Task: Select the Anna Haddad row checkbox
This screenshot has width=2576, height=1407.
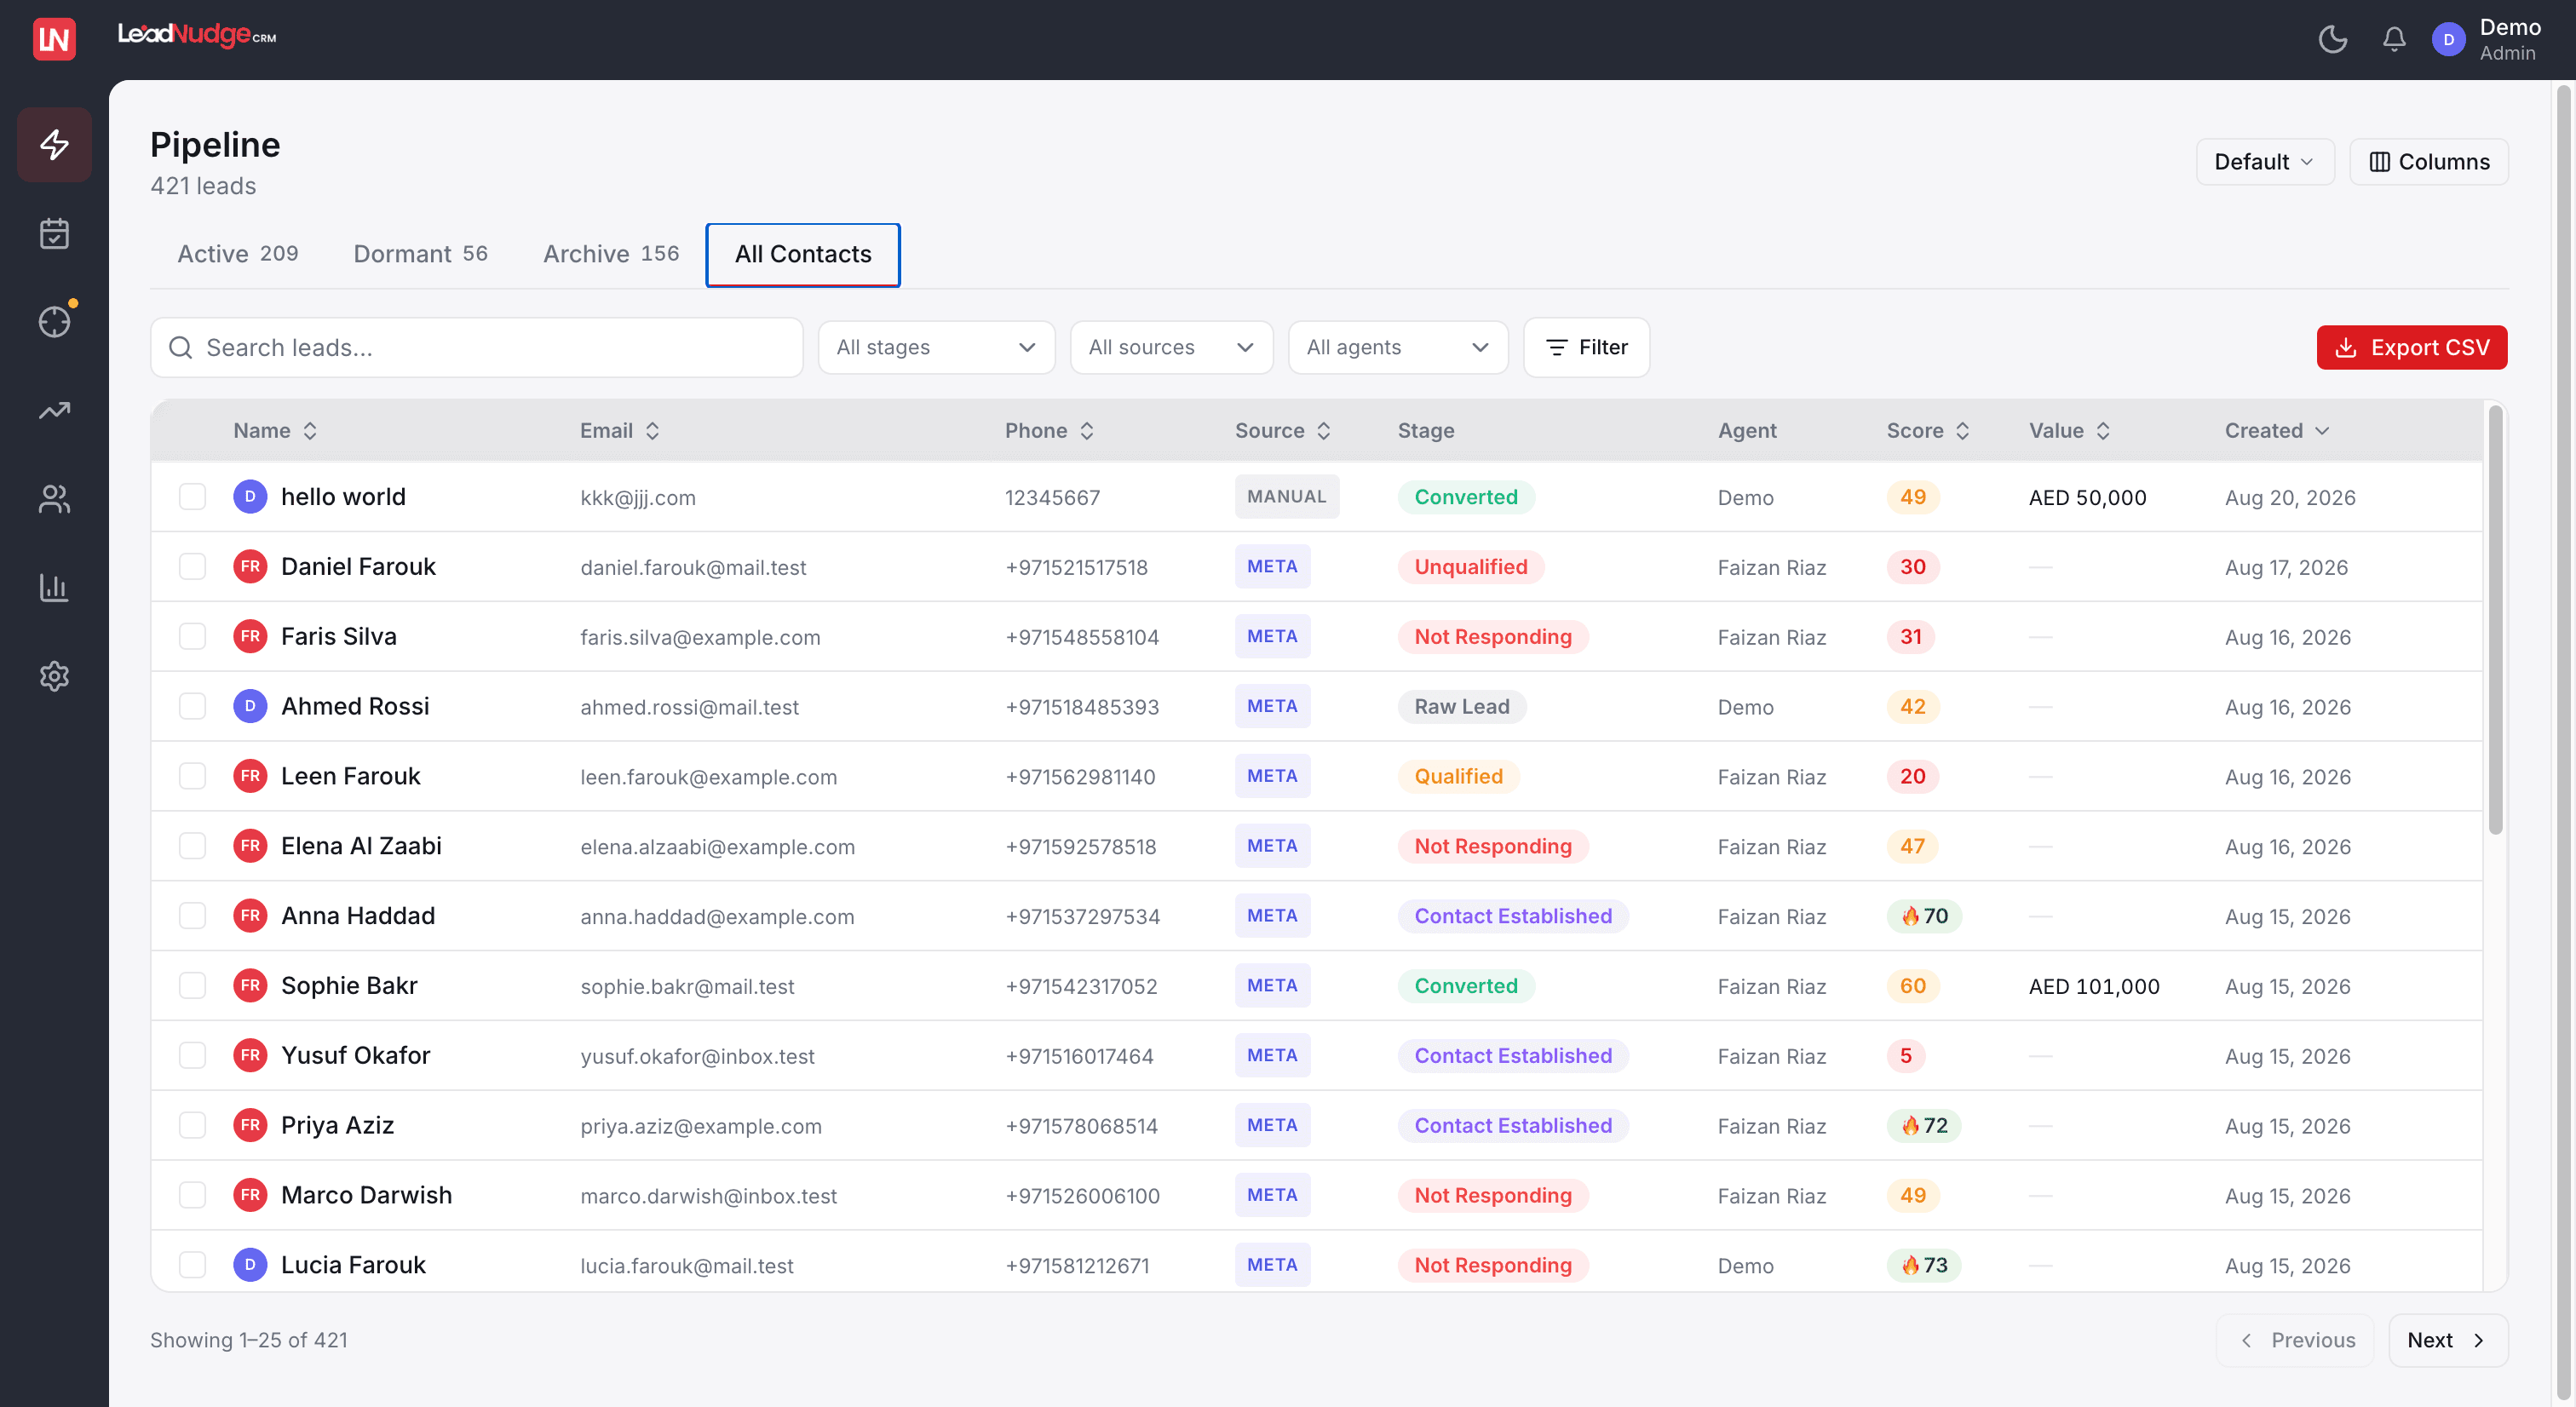Action: click(x=192, y=916)
